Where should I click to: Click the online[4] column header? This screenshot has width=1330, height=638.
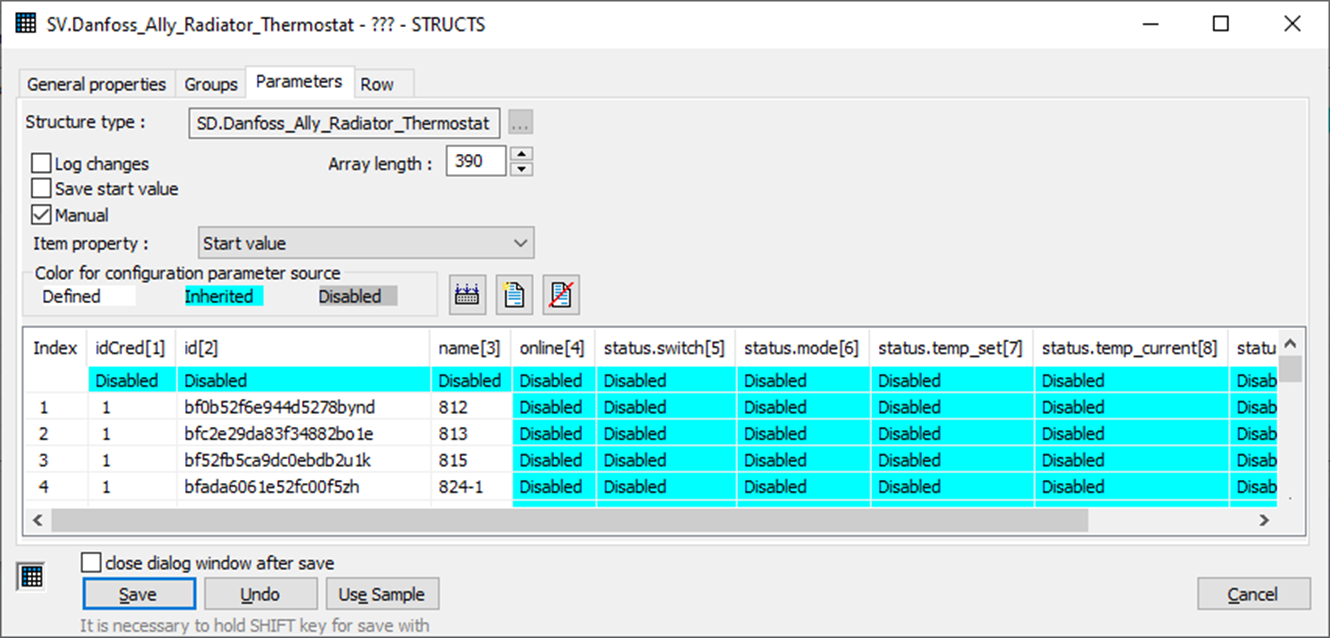point(554,348)
